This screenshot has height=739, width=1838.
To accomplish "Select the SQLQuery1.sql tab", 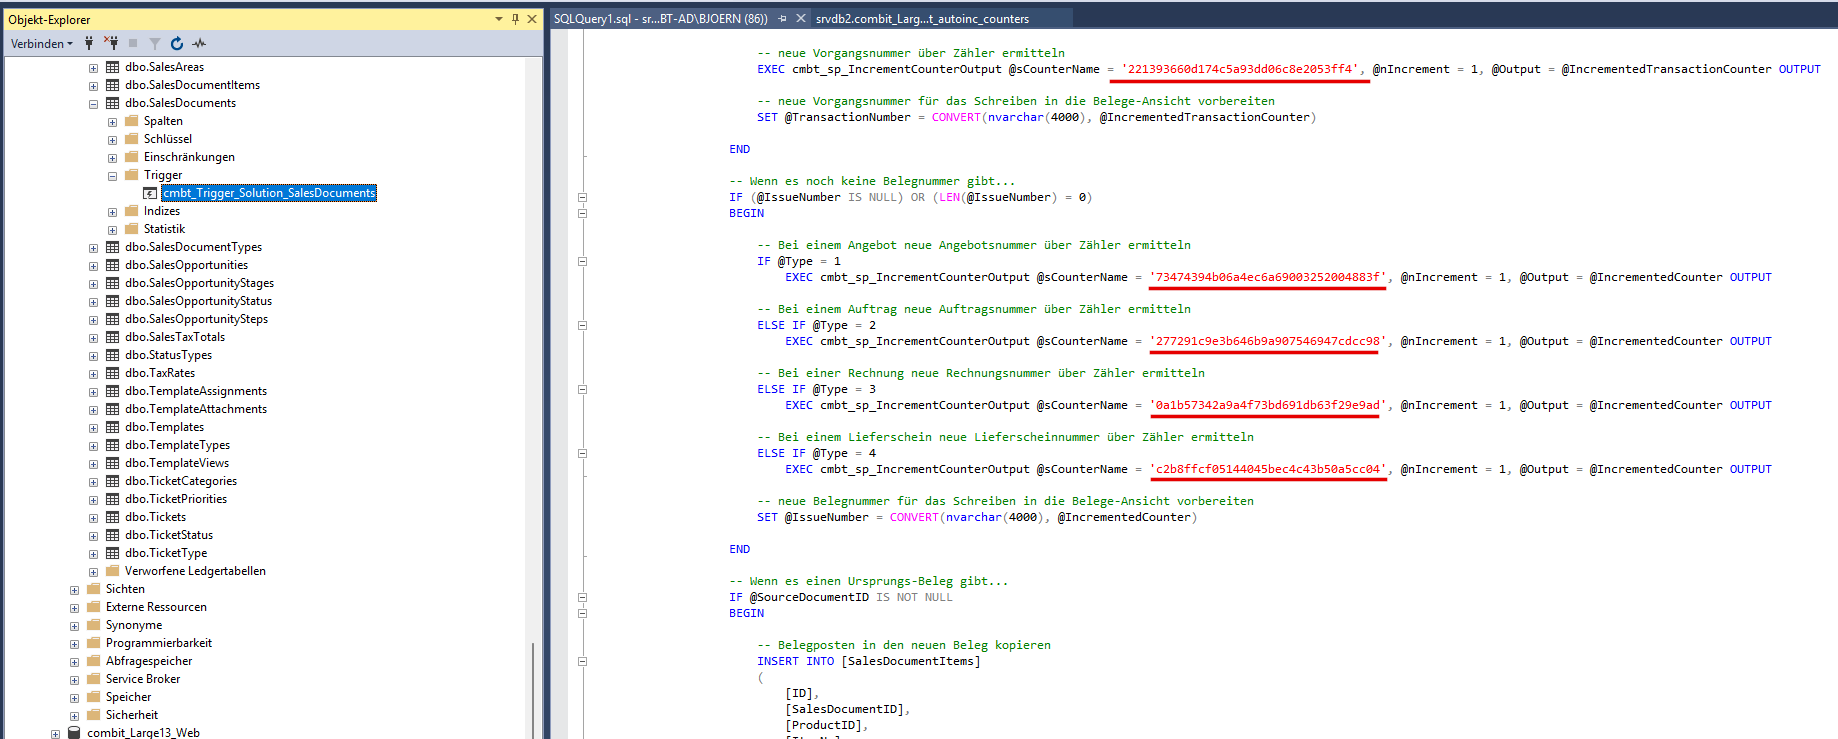I will [660, 18].
